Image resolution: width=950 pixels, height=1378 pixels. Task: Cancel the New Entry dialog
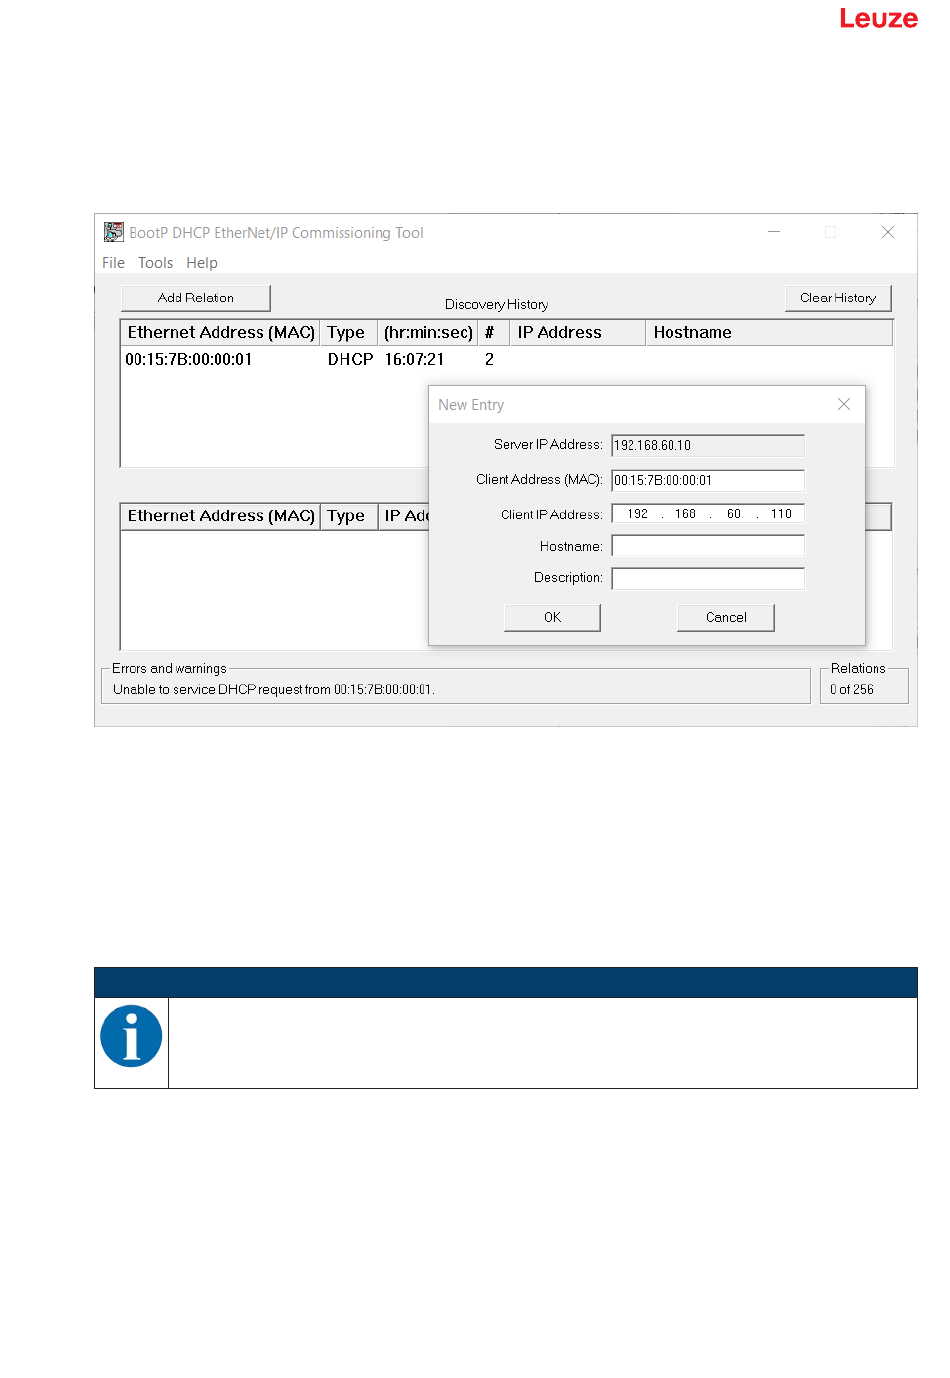pyautogui.click(x=726, y=617)
